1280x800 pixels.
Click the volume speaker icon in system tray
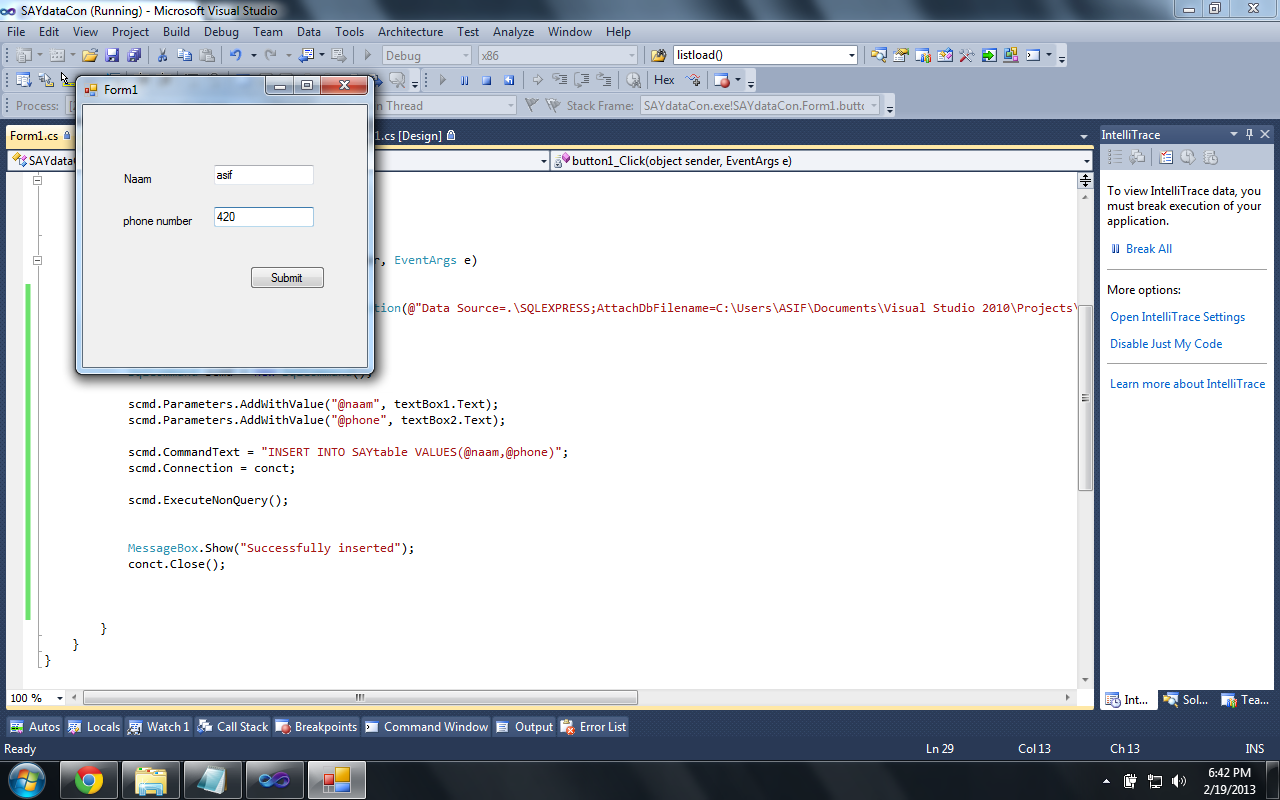1179,781
